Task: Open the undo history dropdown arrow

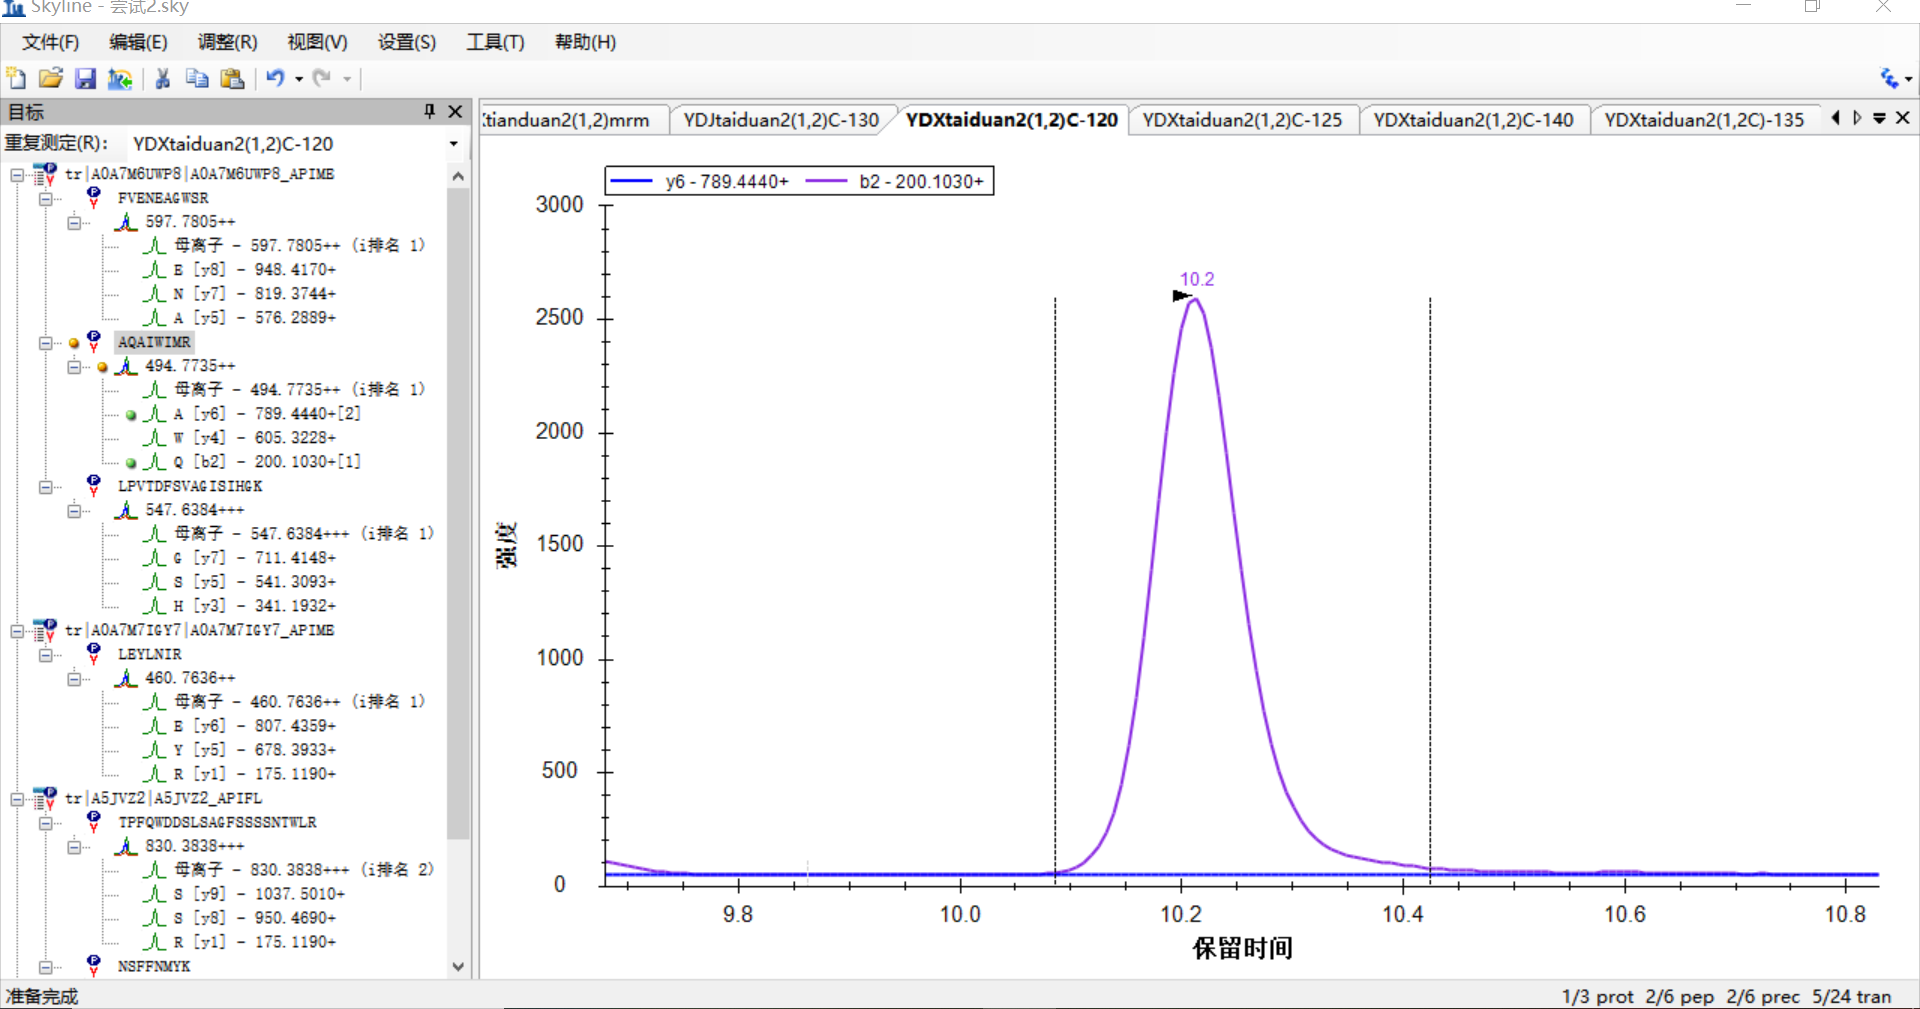Action: coord(299,79)
